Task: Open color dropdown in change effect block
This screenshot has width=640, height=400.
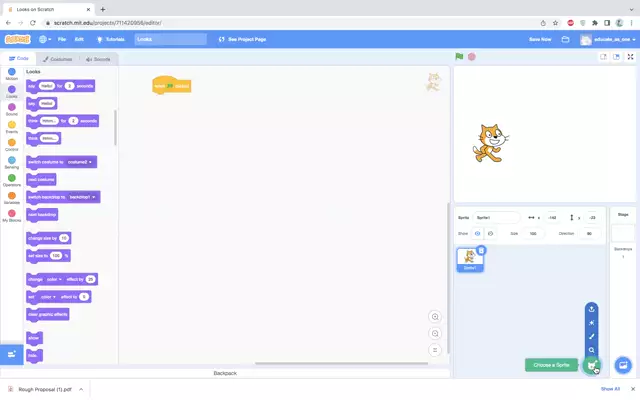Action: (x=54, y=279)
